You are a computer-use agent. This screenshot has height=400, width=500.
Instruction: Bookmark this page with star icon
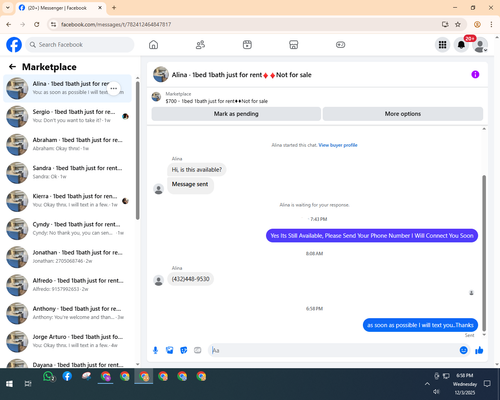458,24
